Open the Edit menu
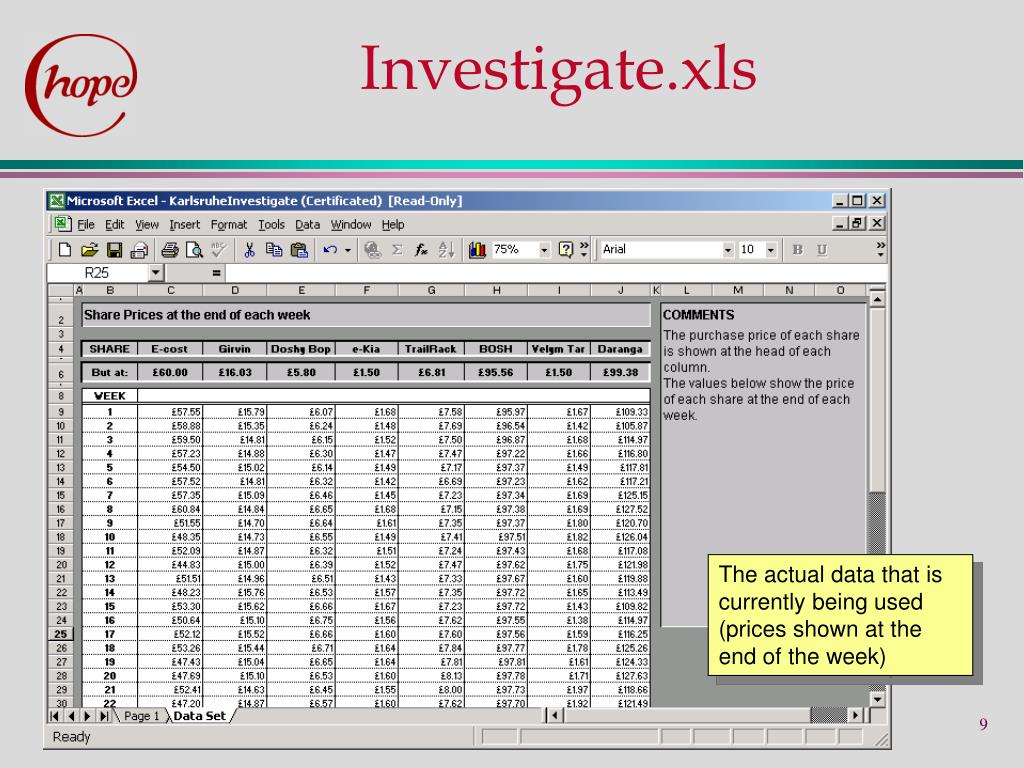Image resolution: width=1024 pixels, height=768 pixels. coord(114,225)
